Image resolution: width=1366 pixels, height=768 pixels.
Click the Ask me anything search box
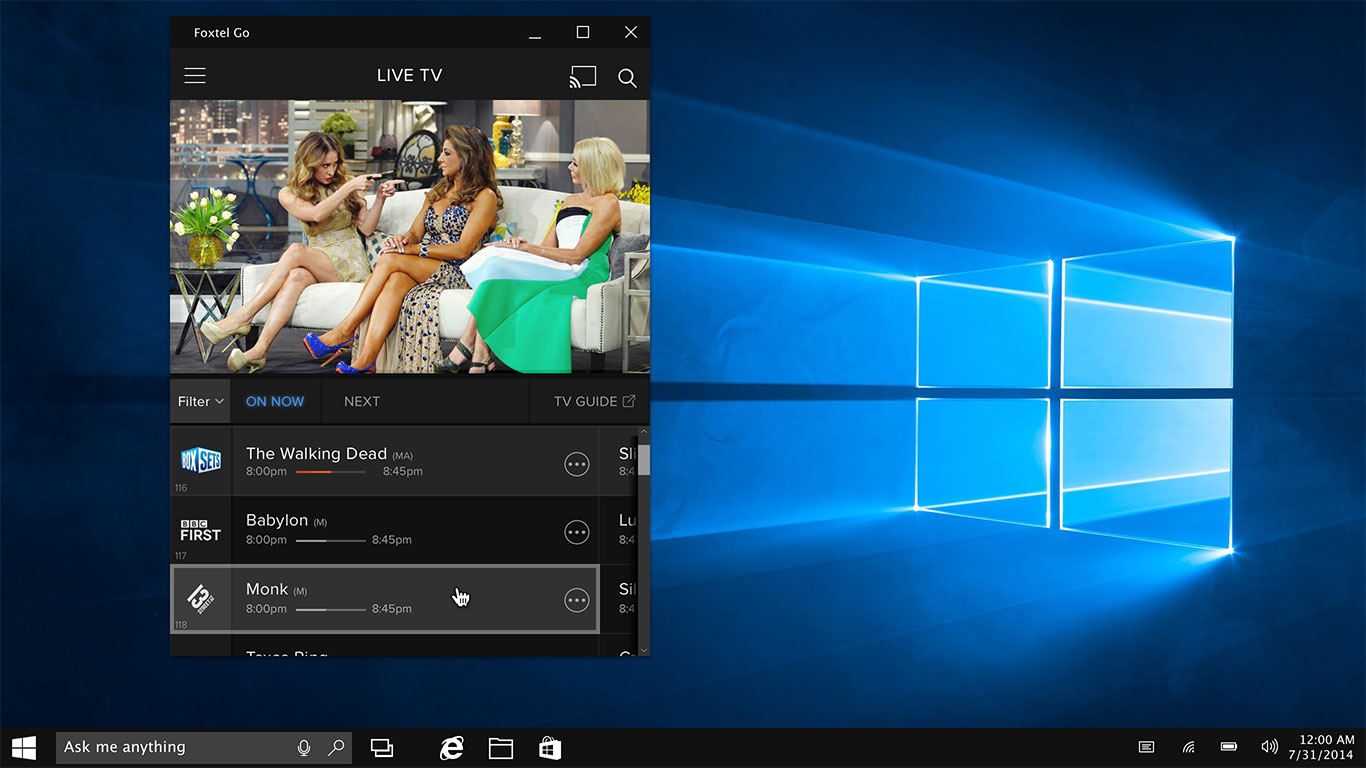[204, 747]
